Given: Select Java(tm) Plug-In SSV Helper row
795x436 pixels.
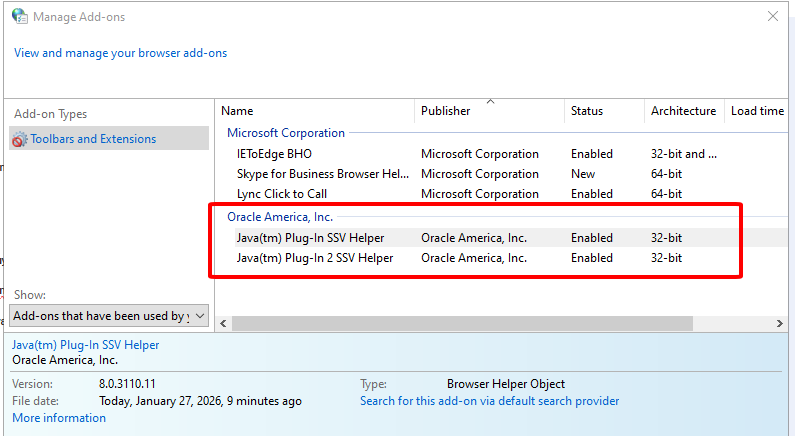Looking at the screenshot, I should [310, 238].
